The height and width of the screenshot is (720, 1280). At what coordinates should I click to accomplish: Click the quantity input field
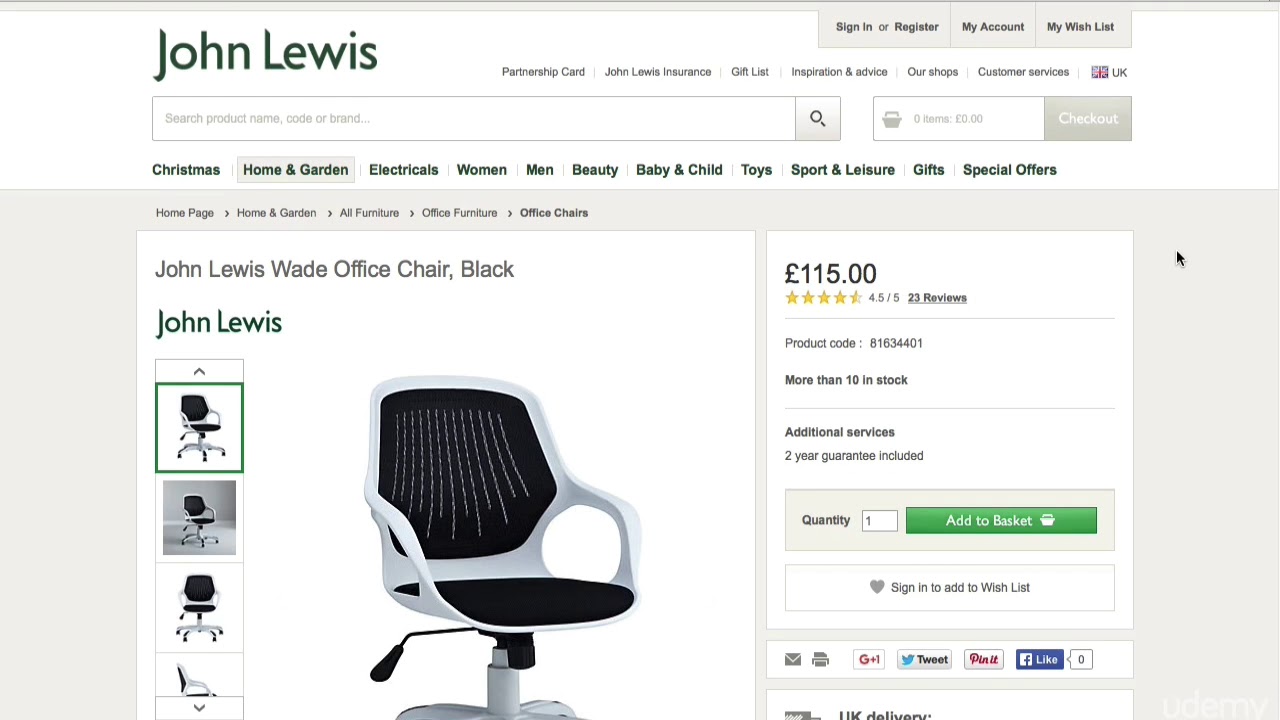click(x=880, y=520)
